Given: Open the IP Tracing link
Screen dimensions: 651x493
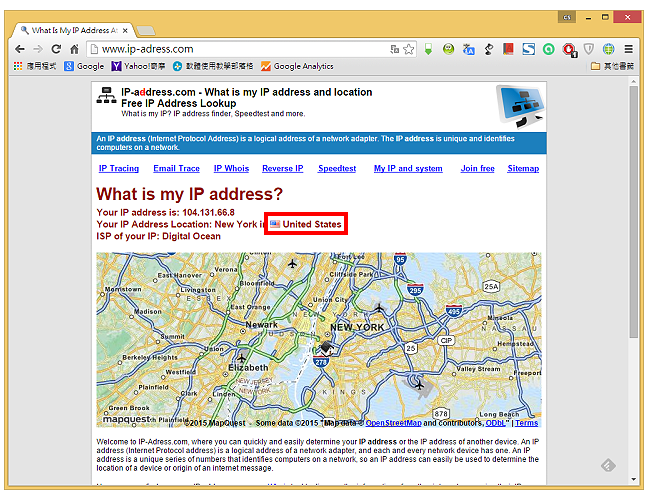Looking at the screenshot, I should coord(119,168).
